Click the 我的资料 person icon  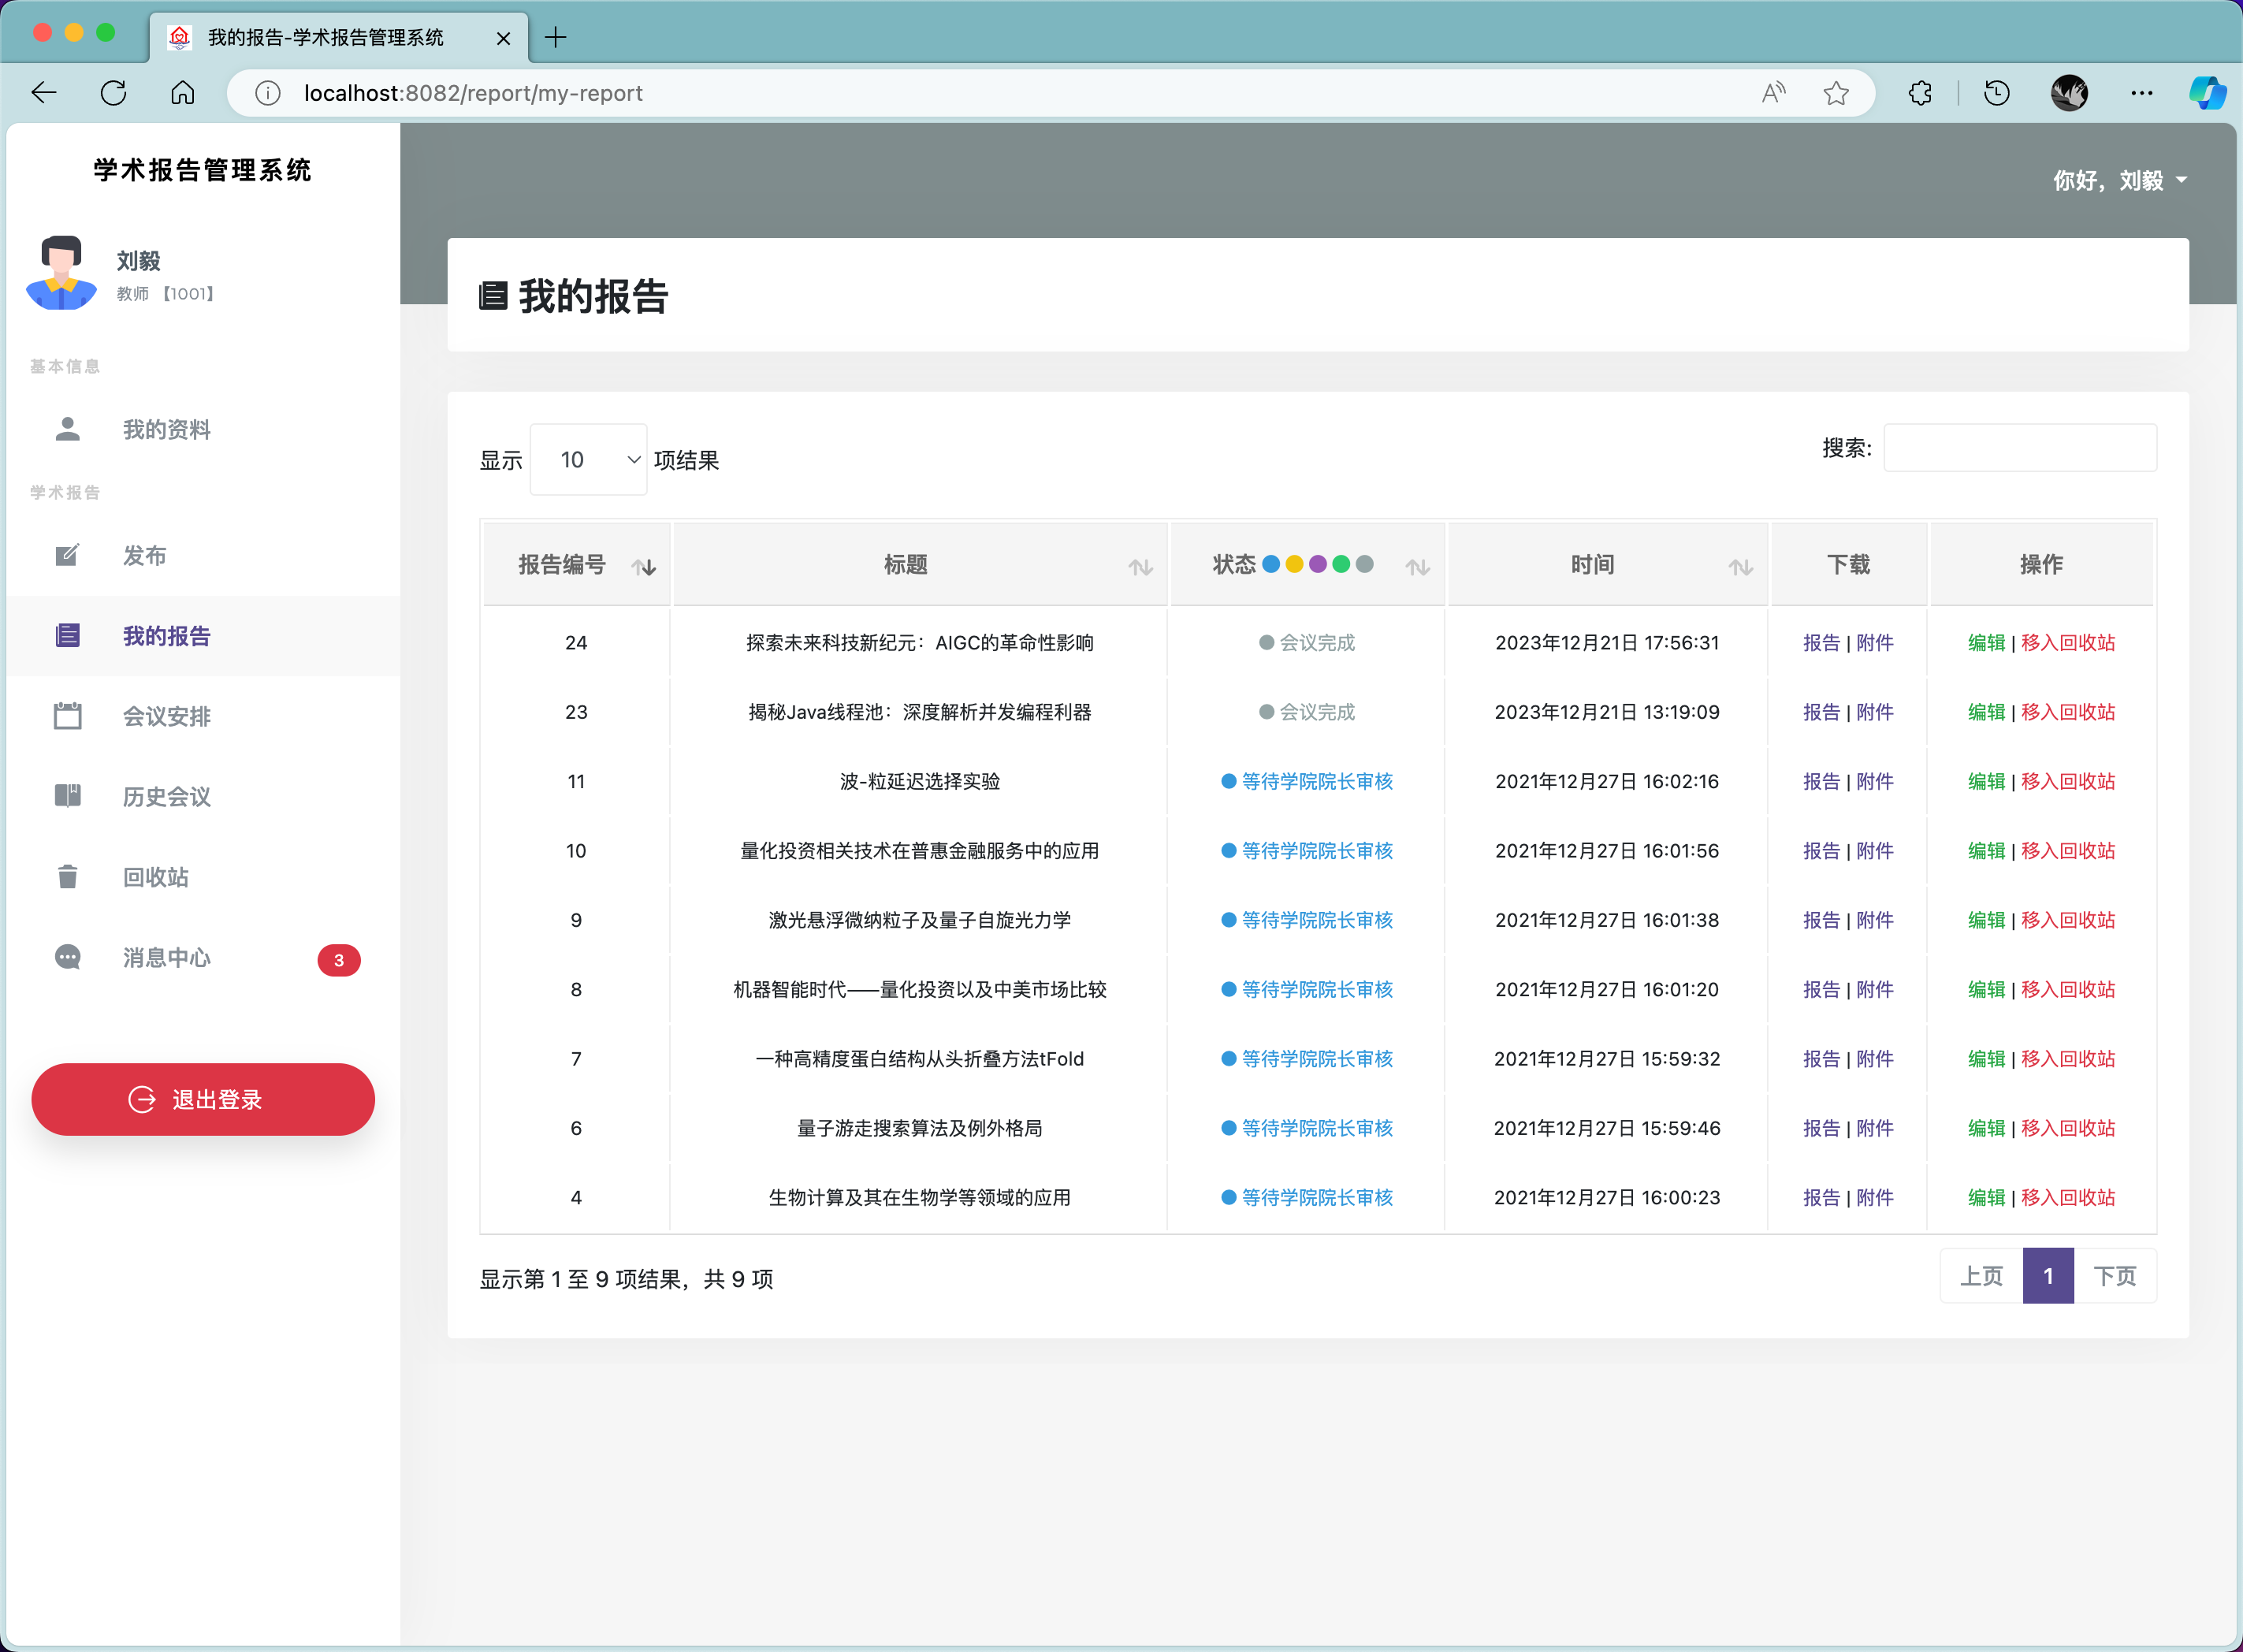[67, 429]
